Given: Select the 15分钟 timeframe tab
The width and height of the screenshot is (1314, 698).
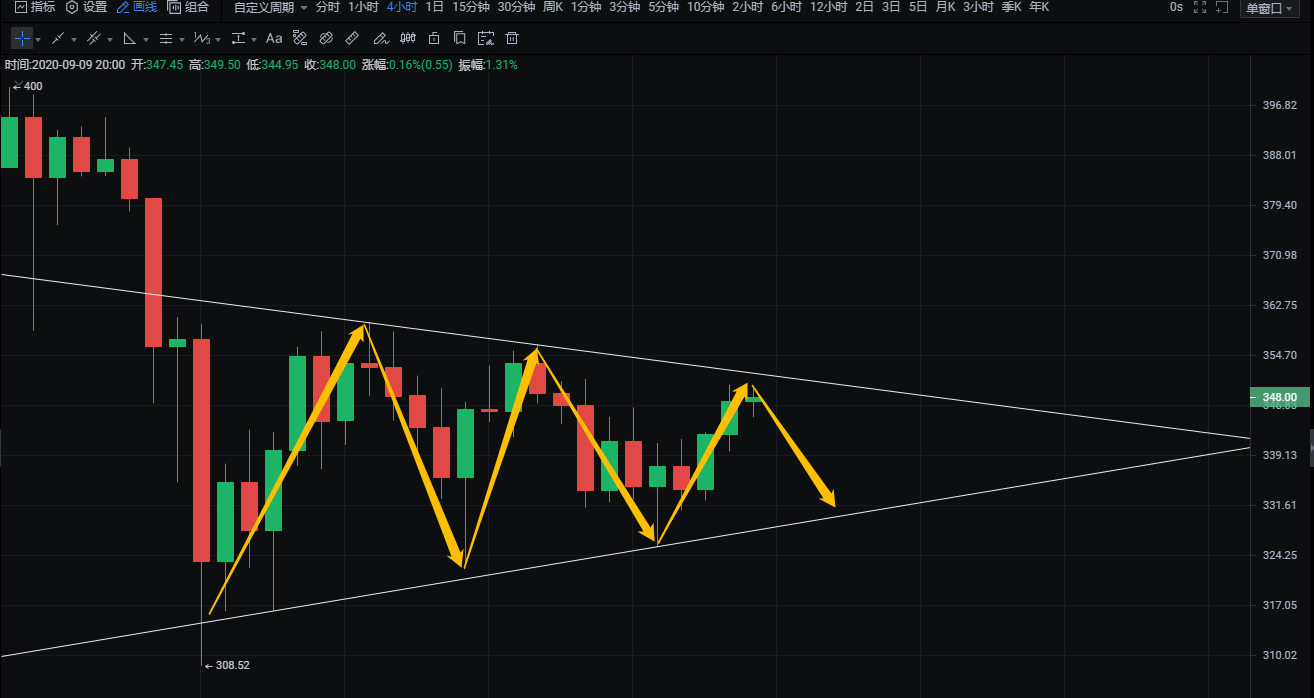Looking at the screenshot, I should pos(470,7).
